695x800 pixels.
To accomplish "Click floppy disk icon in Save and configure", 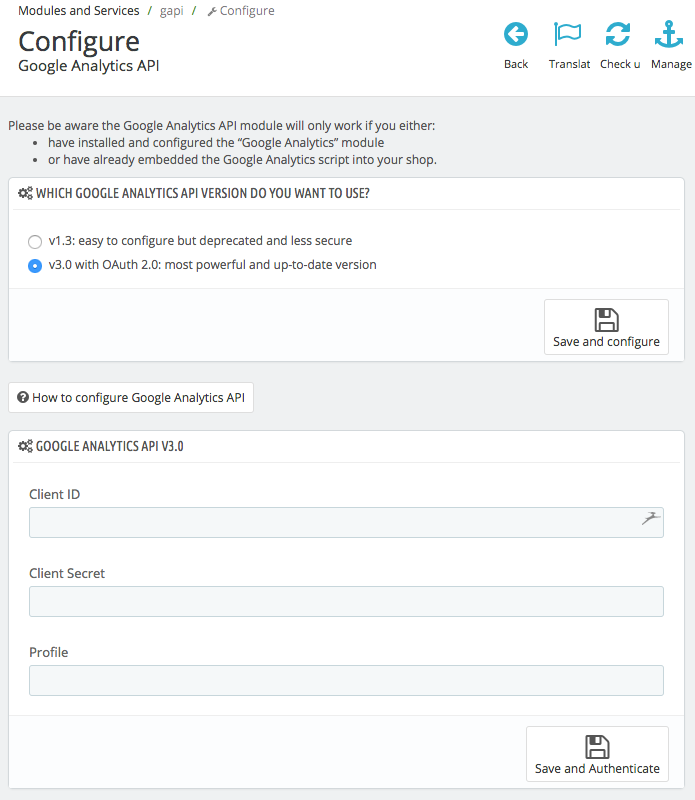I will (x=606, y=320).
